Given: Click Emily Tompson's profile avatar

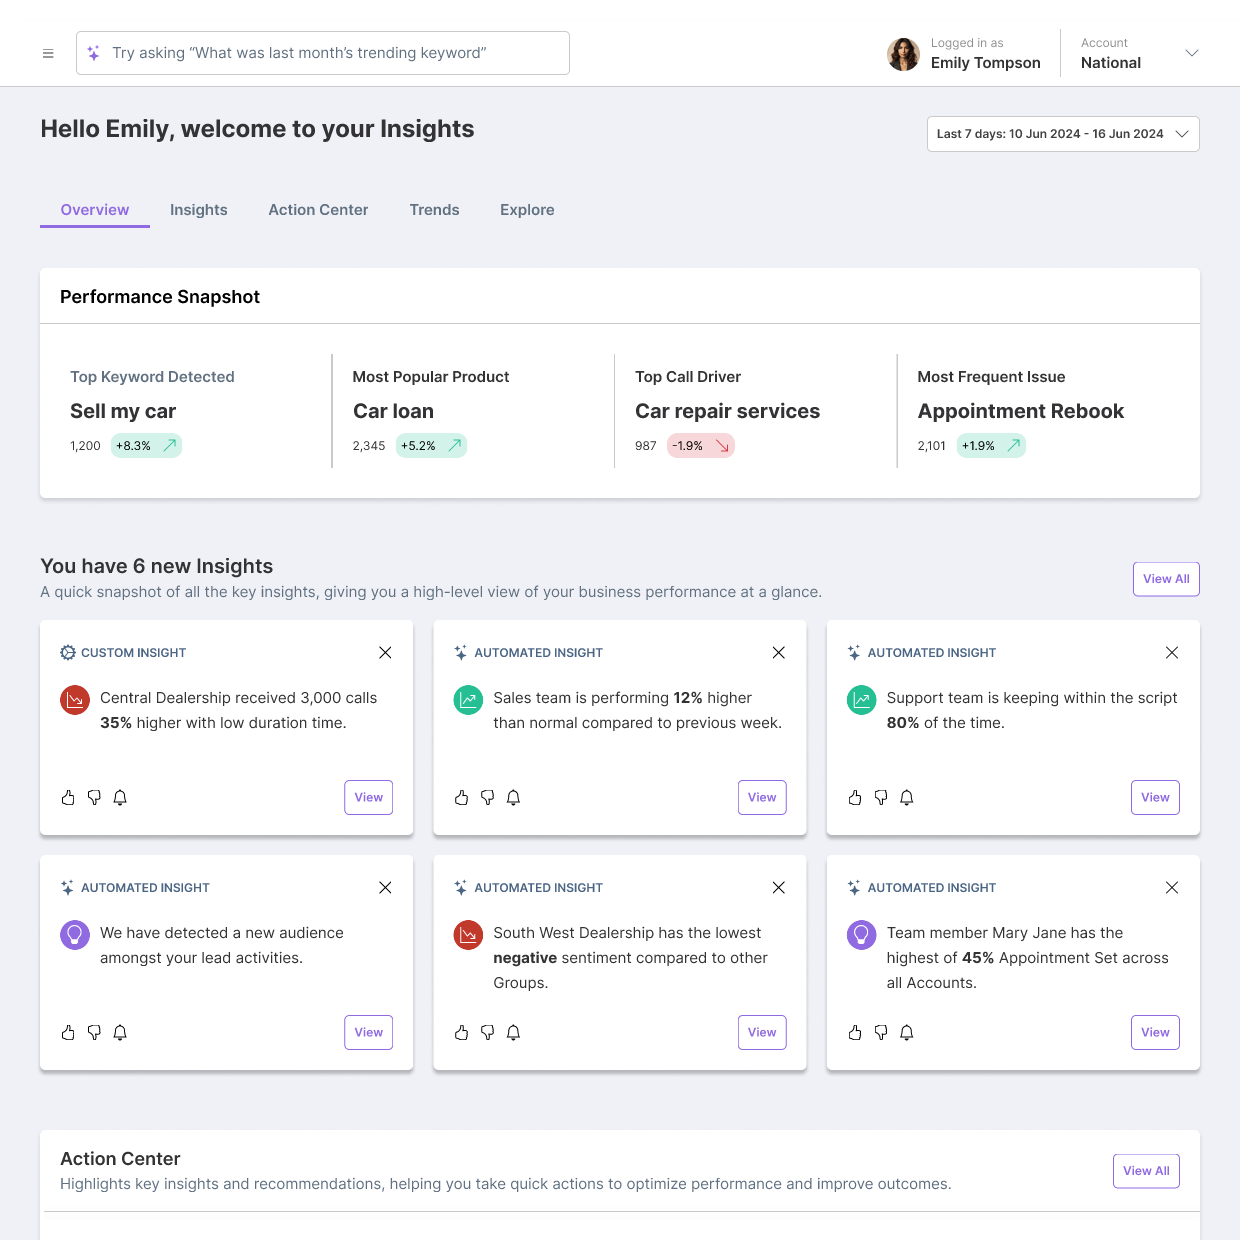Looking at the screenshot, I should (903, 54).
